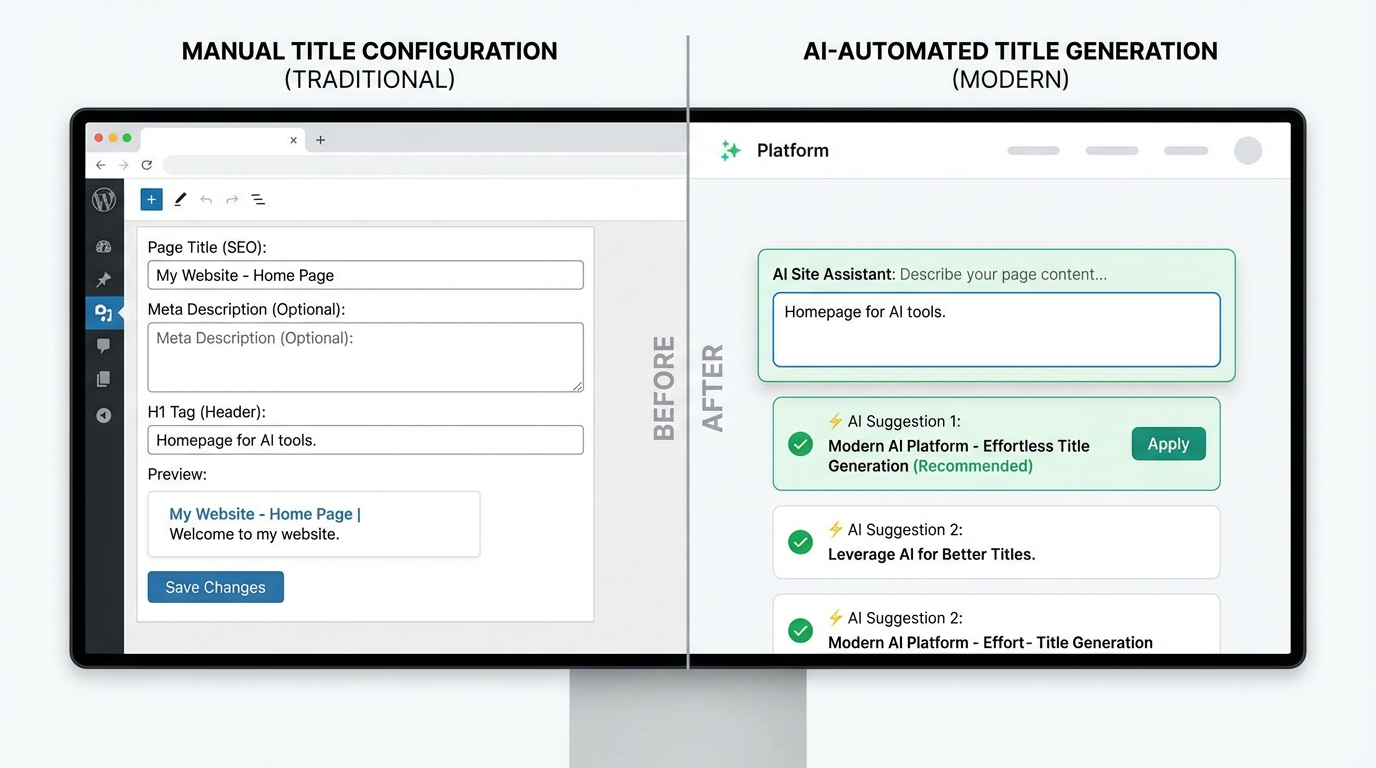Click inside the AI Site Assistant text box
Viewport: 1376px width, 768px height.
pos(995,330)
